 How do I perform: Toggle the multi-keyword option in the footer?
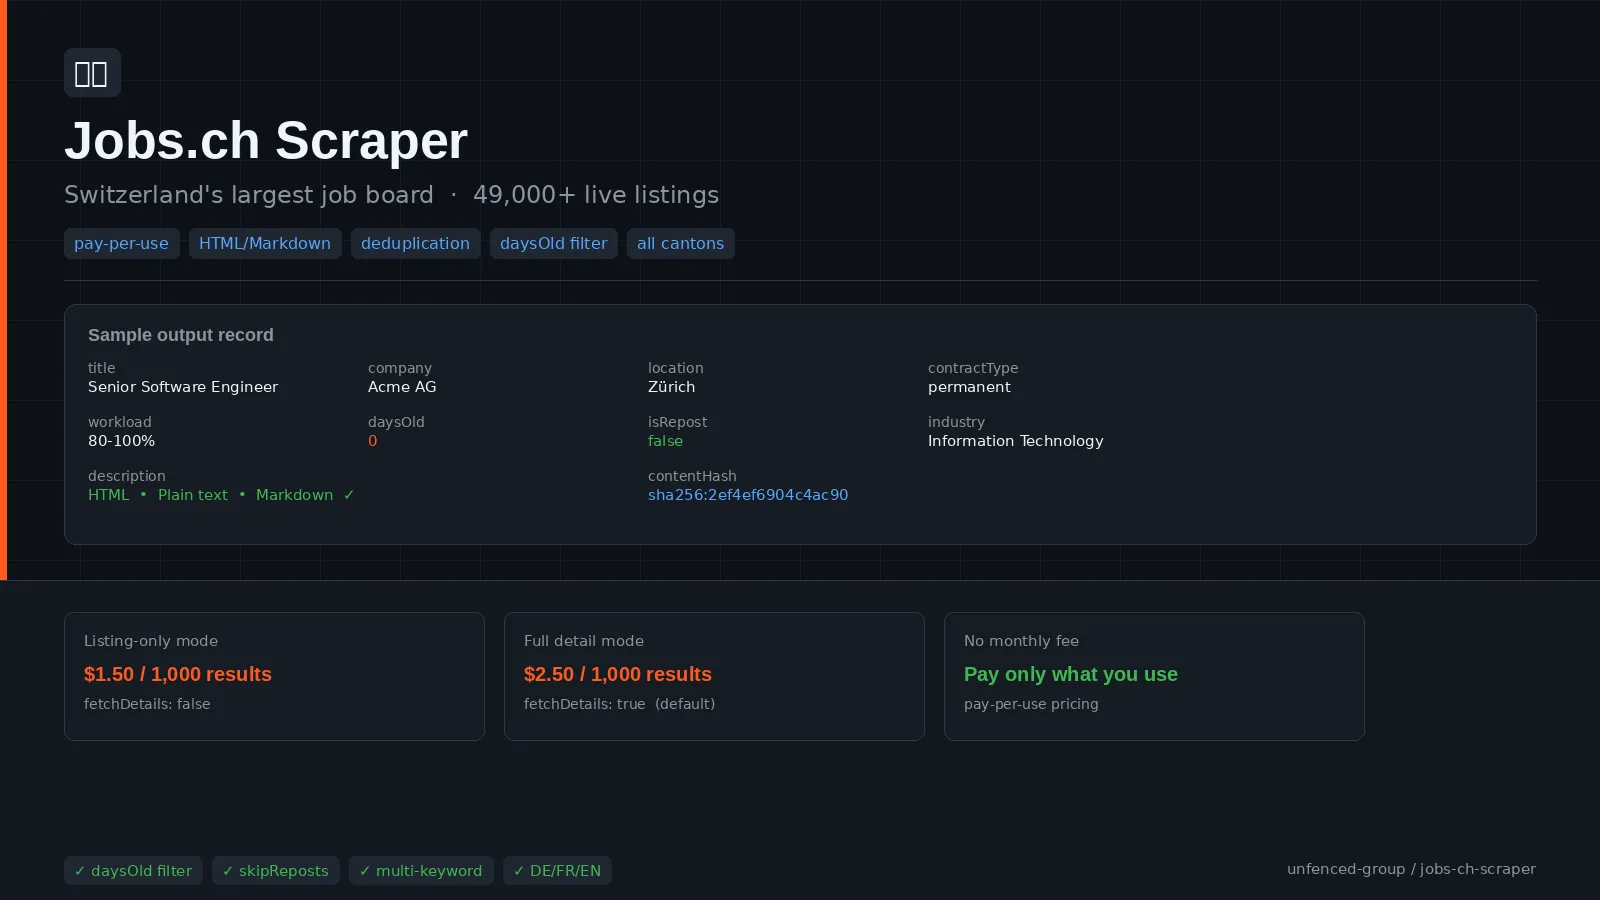click(421, 870)
